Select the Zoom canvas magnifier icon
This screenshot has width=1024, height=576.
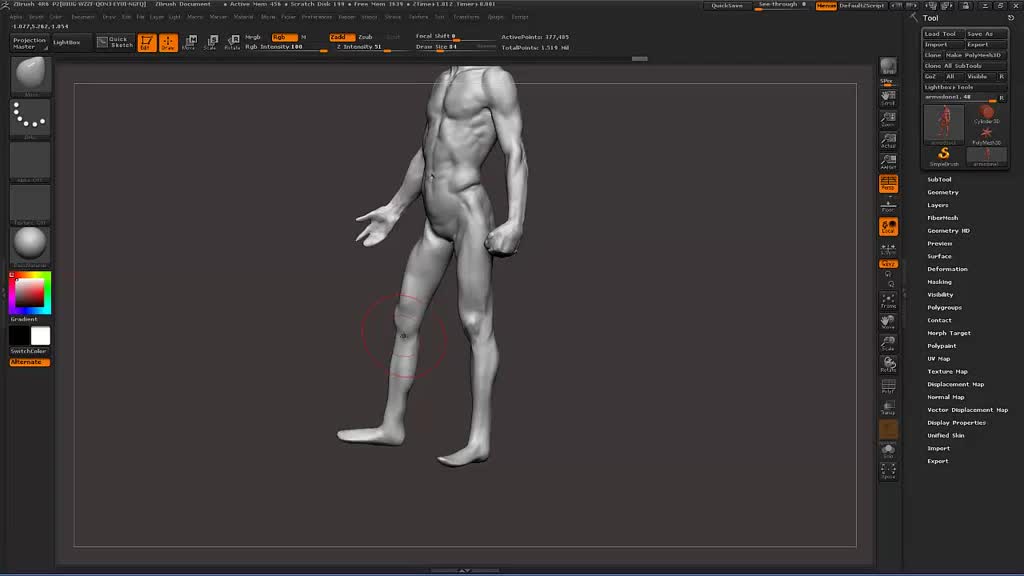coord(888,119)
